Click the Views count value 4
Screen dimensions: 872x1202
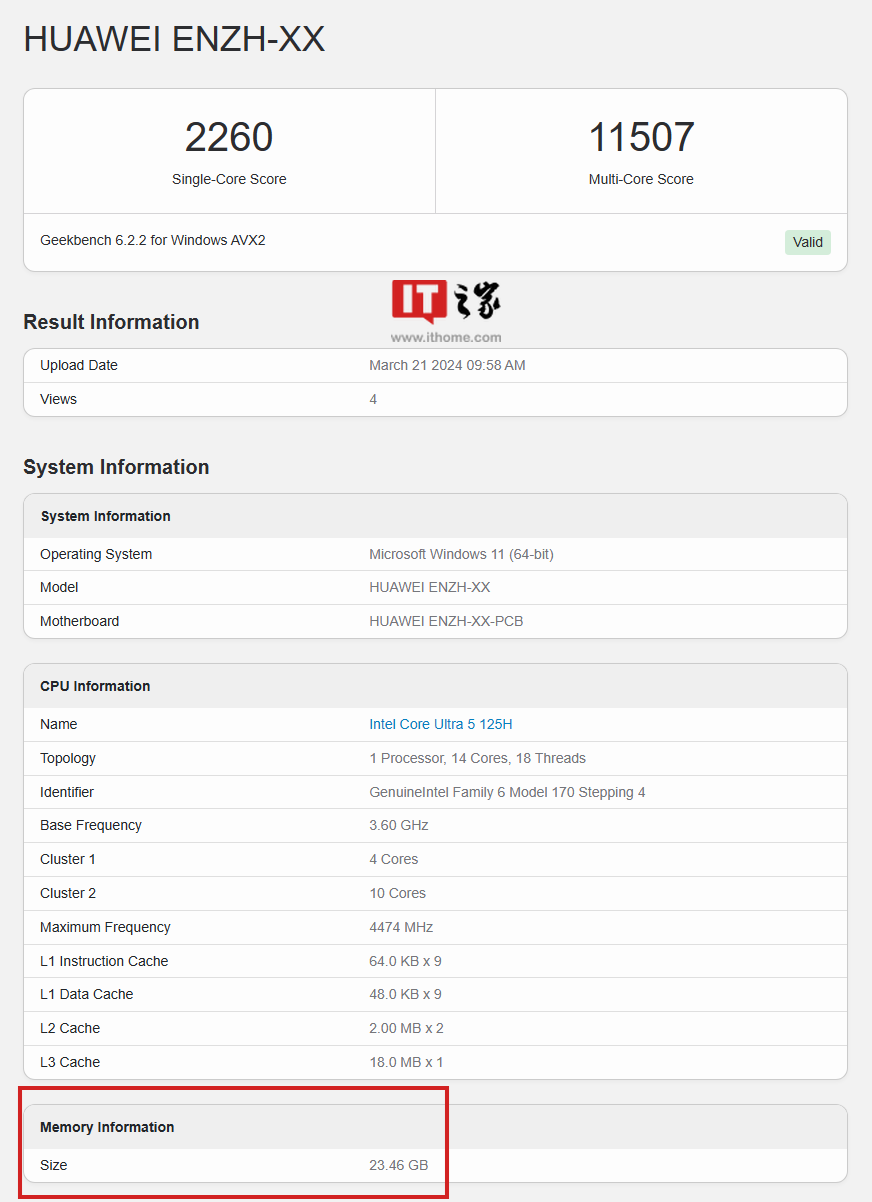tap(373, 399)
